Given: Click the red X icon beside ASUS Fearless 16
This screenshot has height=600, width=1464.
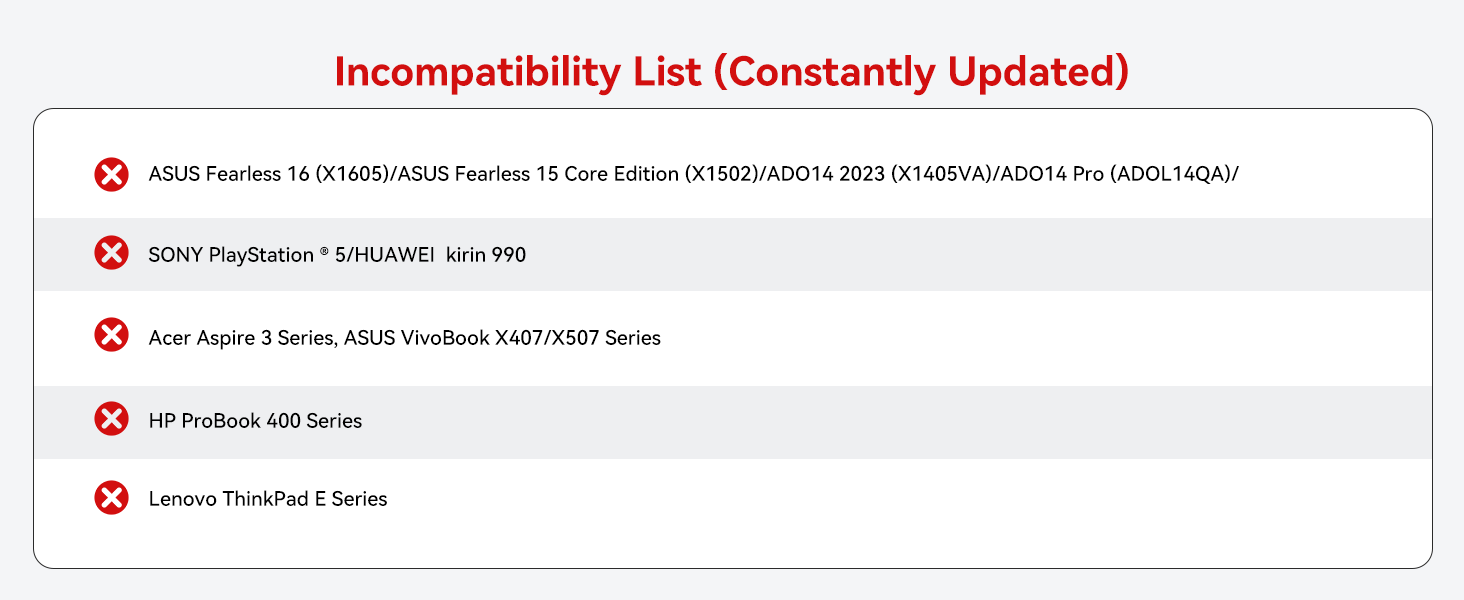Looking at the screenshot, I should [111, 175].
